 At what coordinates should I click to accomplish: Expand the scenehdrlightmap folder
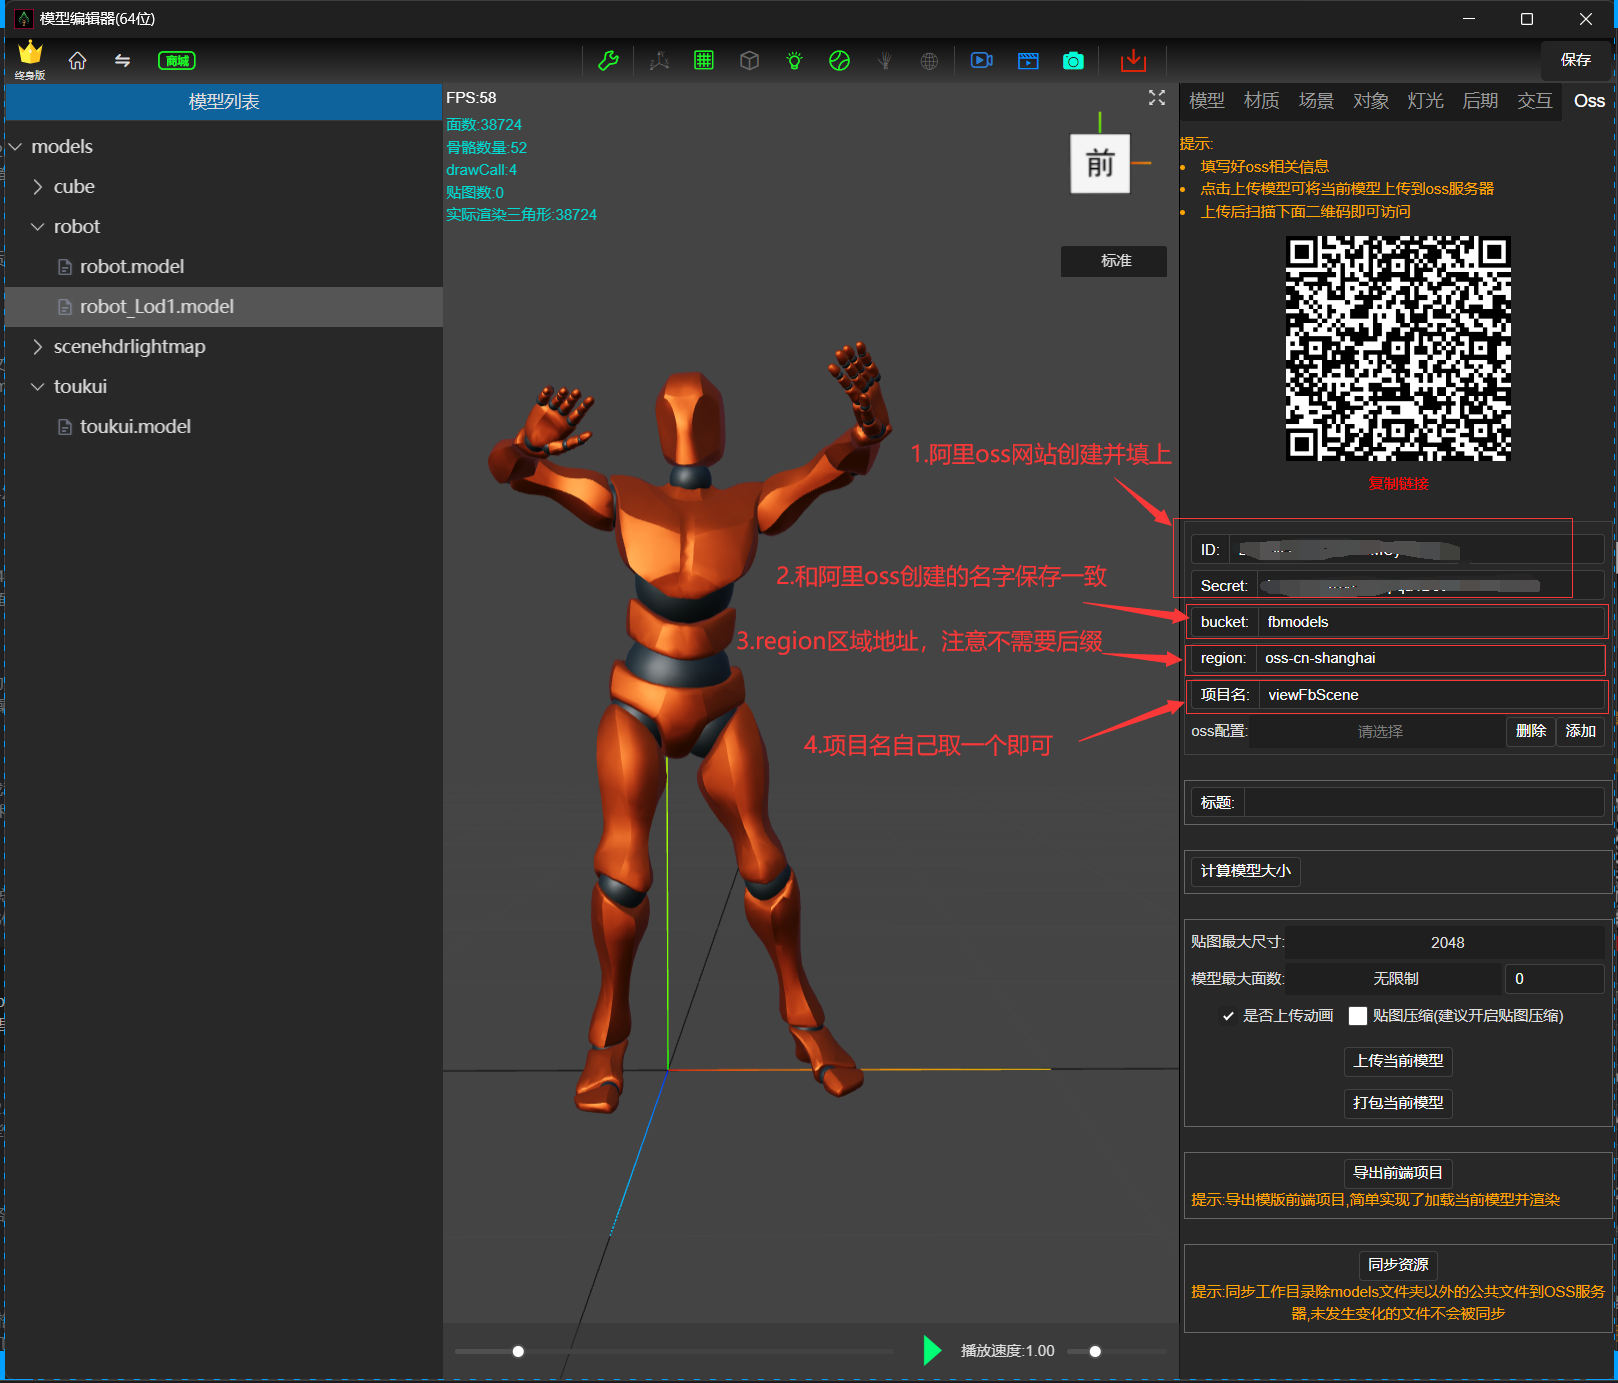[x=38, y=347]
